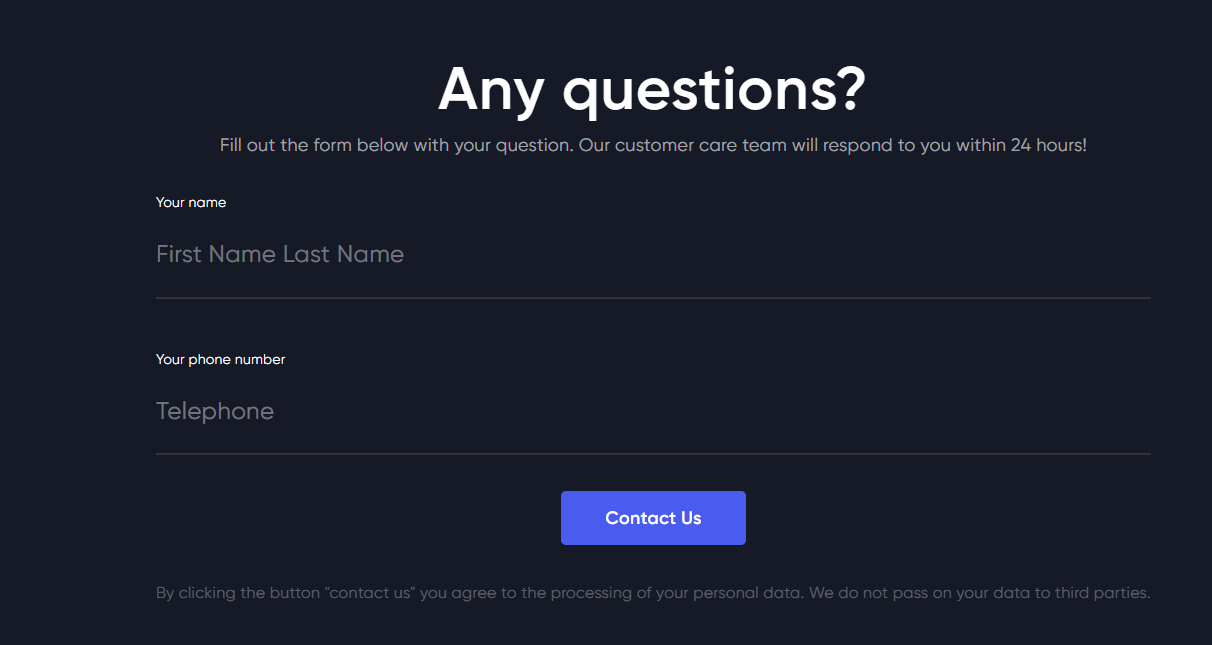Focus the First Name Last Name field
This screenshot has height=645, width=1212.
pyautogui.click(x=653, y=254)
